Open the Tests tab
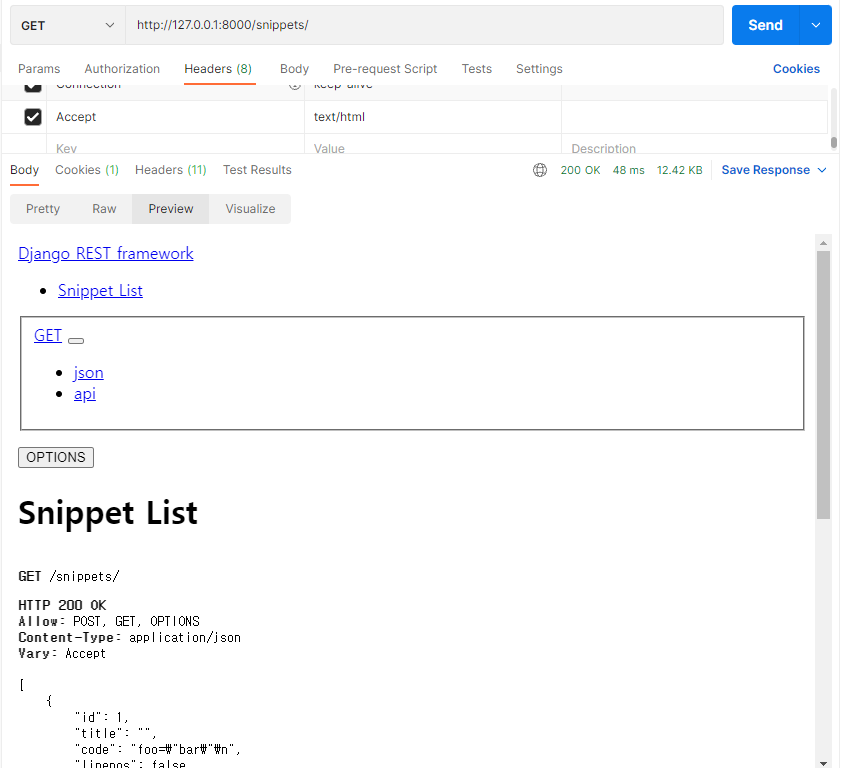The image size is (841, 768). pos(477,69)
